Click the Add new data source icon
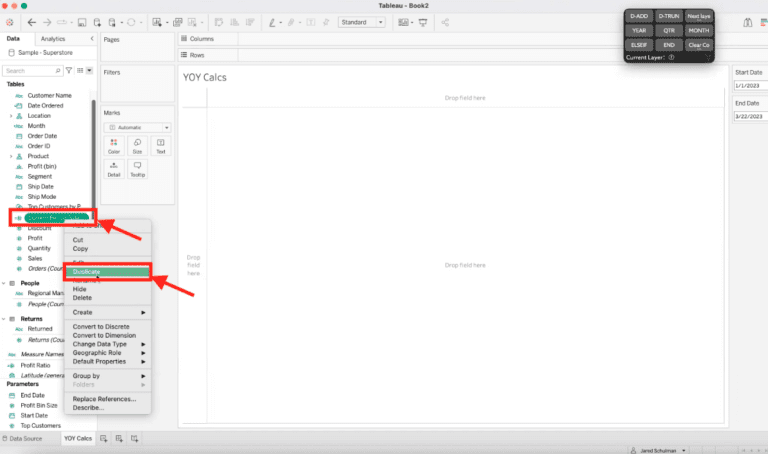 click(97, 23)
